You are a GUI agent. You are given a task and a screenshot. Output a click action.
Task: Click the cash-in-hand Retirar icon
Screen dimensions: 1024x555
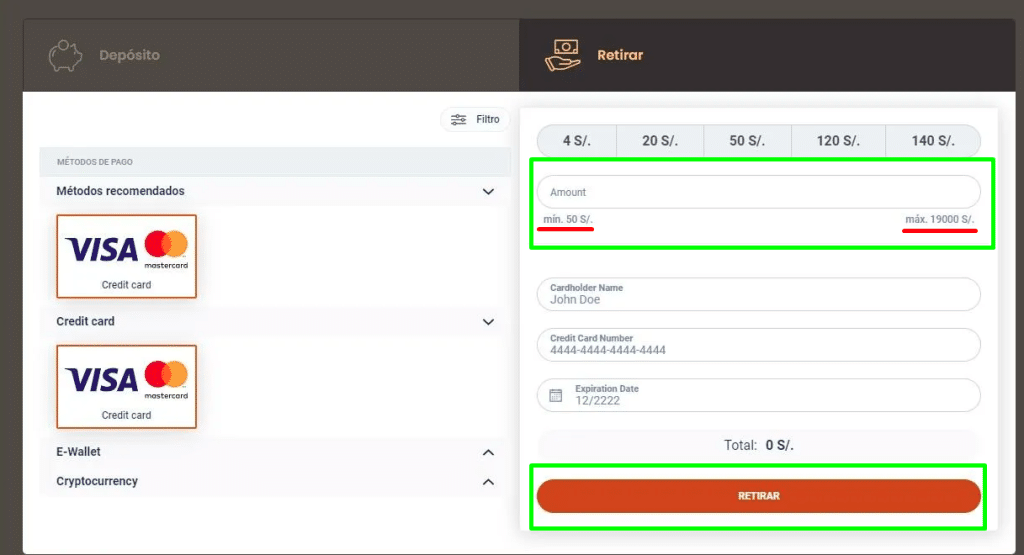[x=563, y=55]
